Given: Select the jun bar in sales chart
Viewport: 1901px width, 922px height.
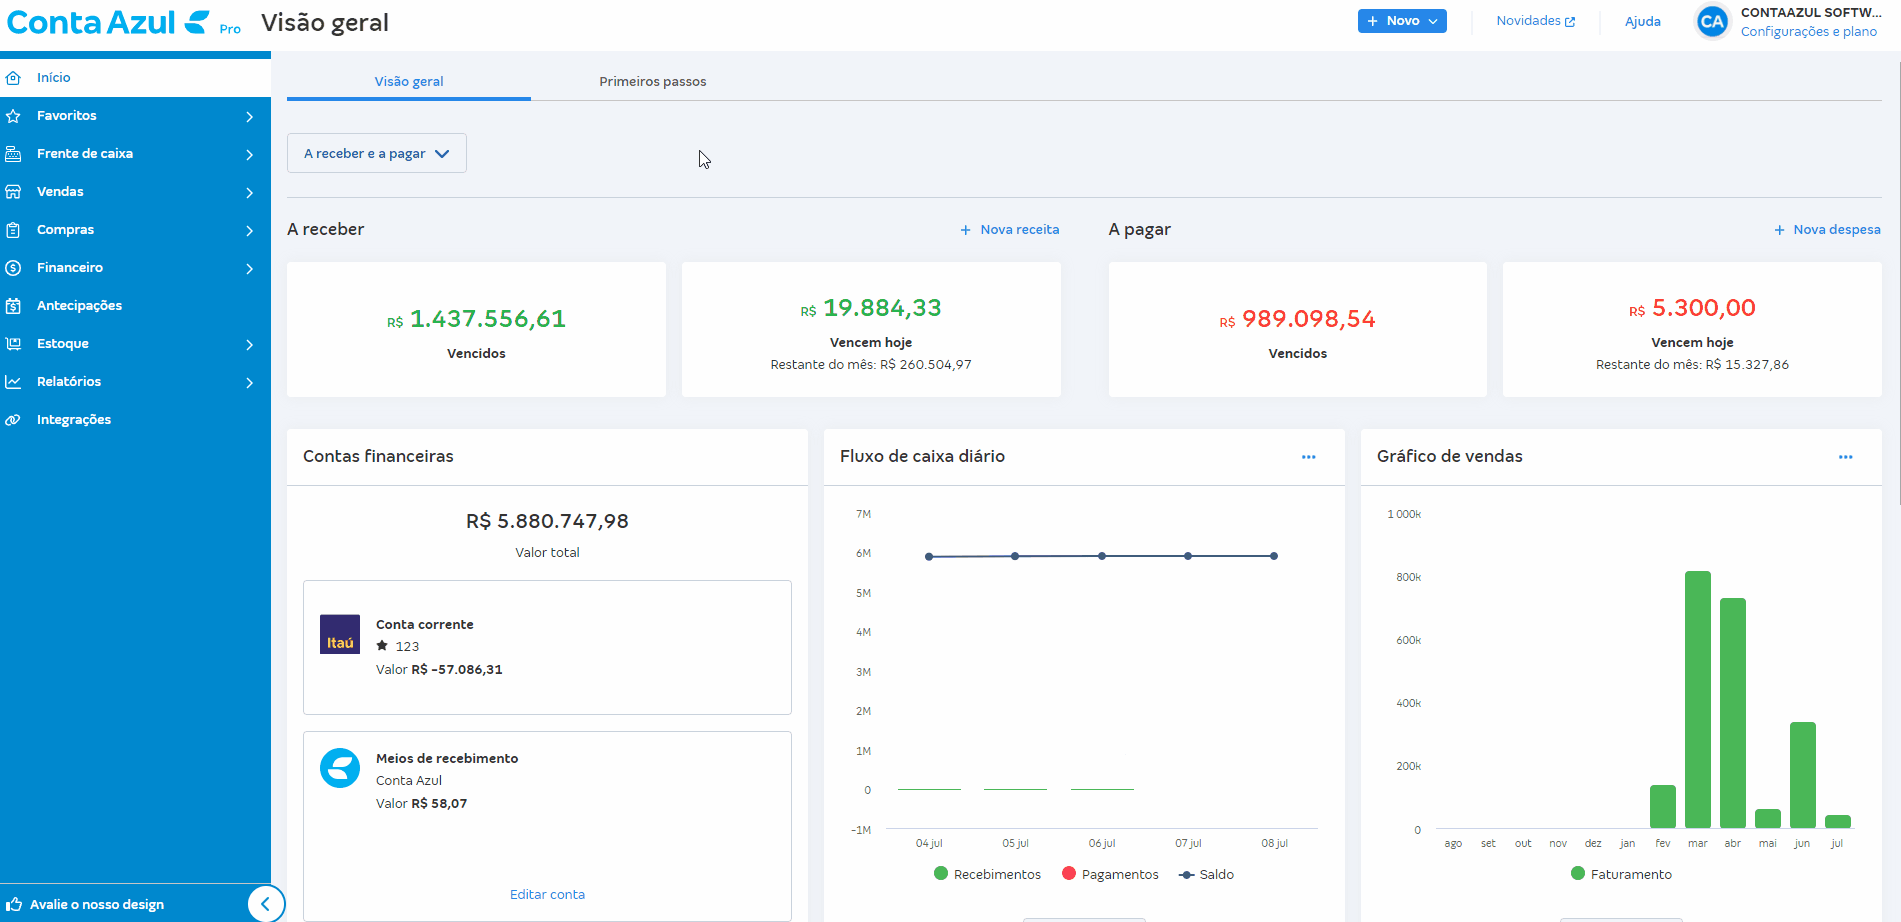Looking at the screenshot, I should [1803, 775].
